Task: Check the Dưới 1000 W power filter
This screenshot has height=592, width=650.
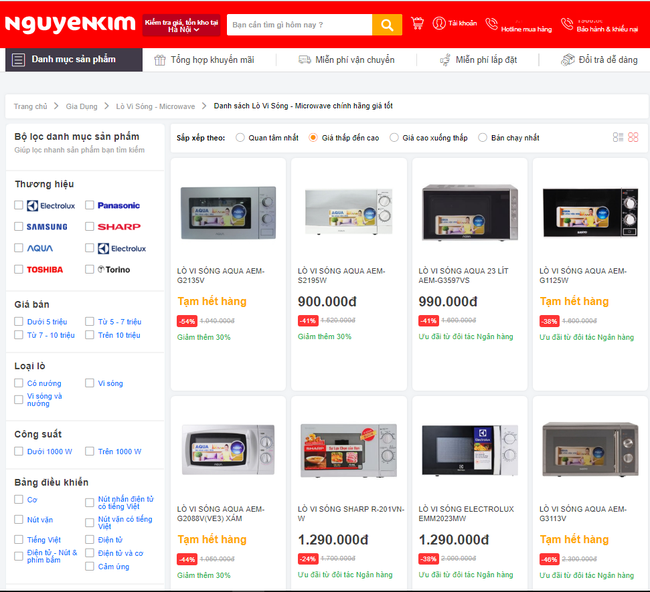Action: [19, 451]
